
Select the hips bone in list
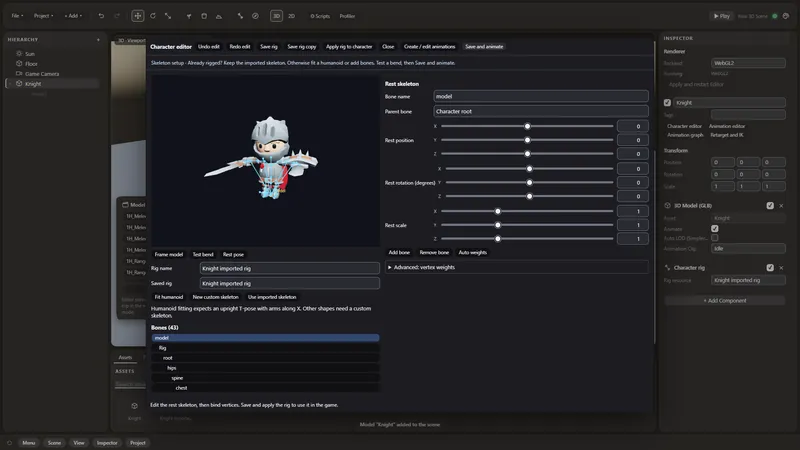(265, 368)
